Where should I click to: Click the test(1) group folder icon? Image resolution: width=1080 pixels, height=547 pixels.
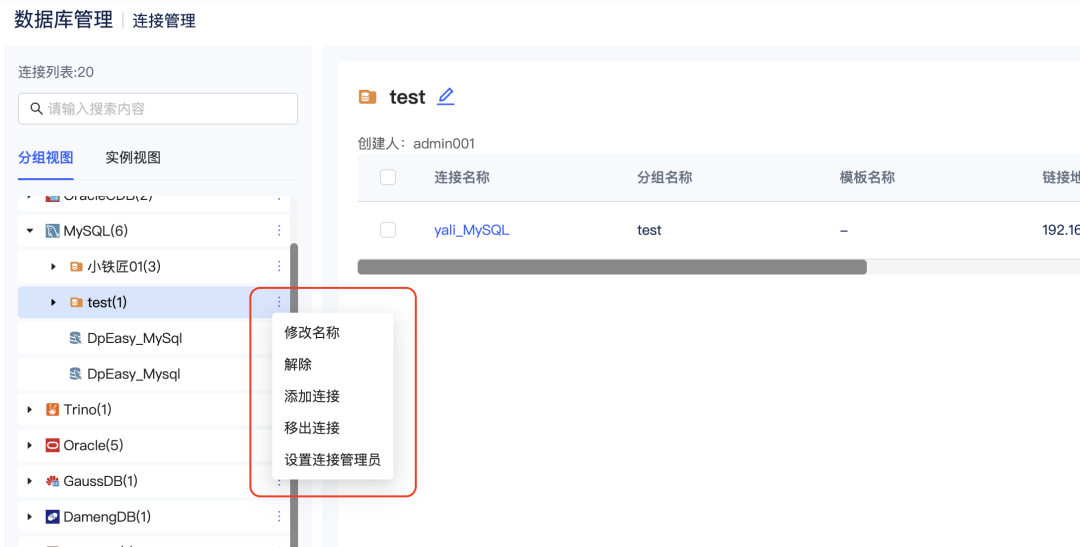pos(76,302)
